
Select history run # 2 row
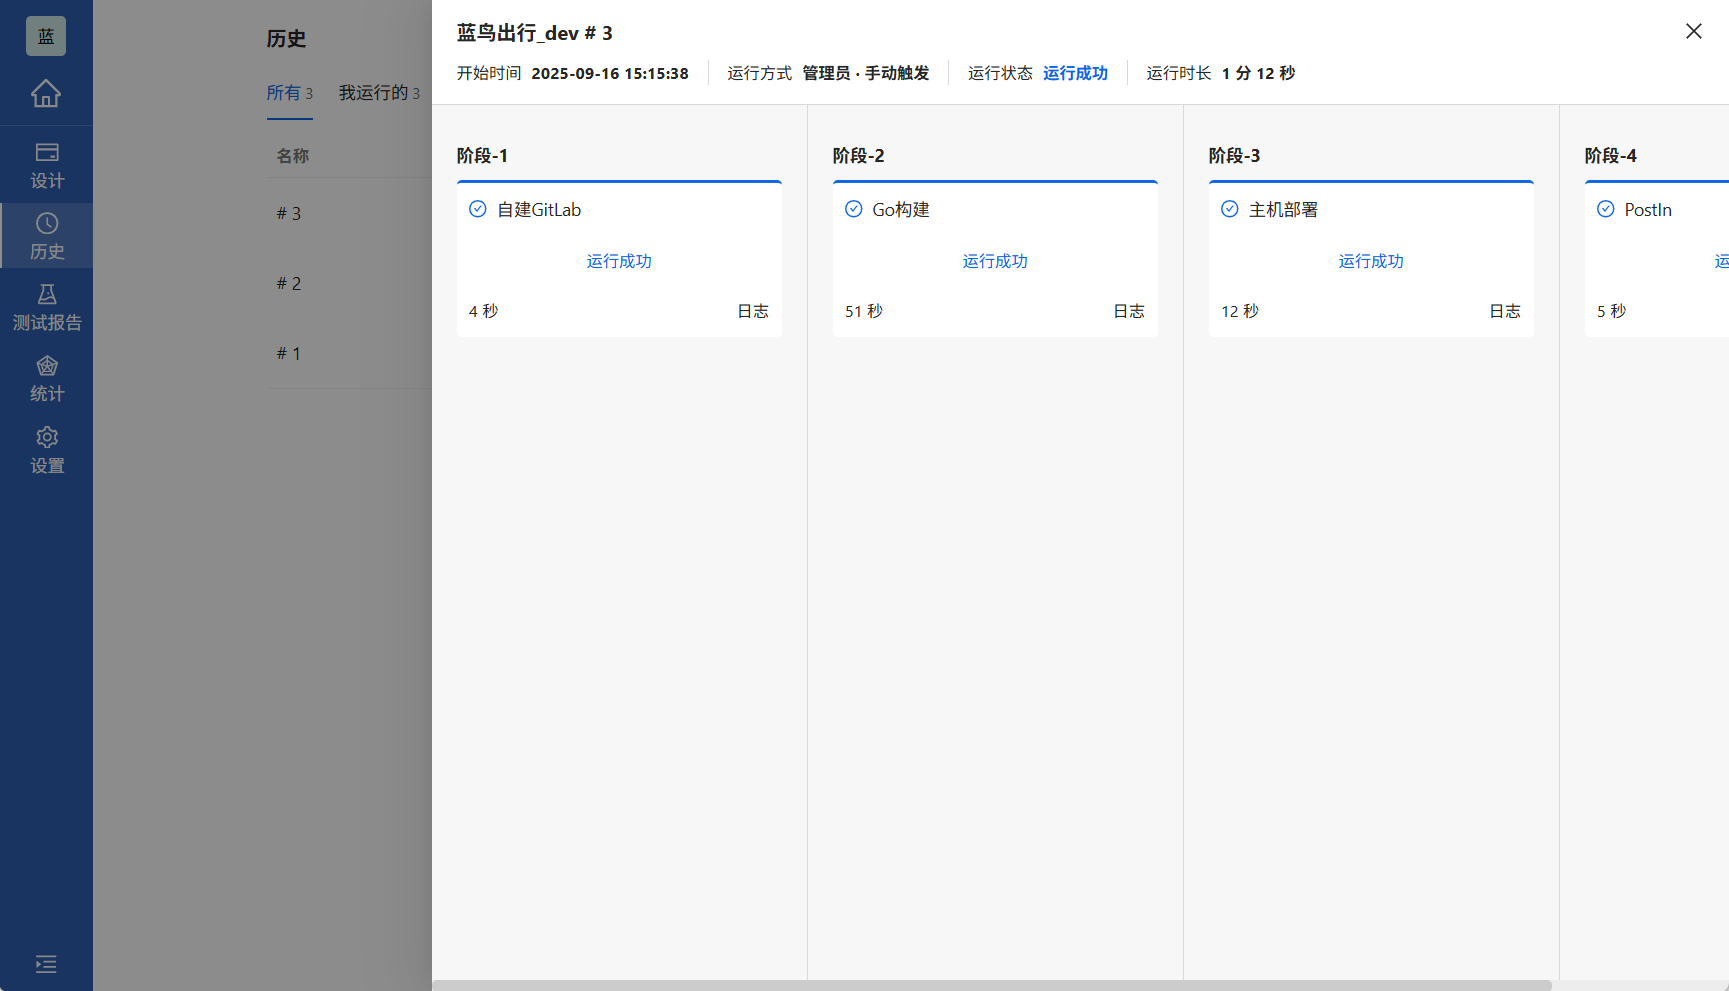point(349,283)
